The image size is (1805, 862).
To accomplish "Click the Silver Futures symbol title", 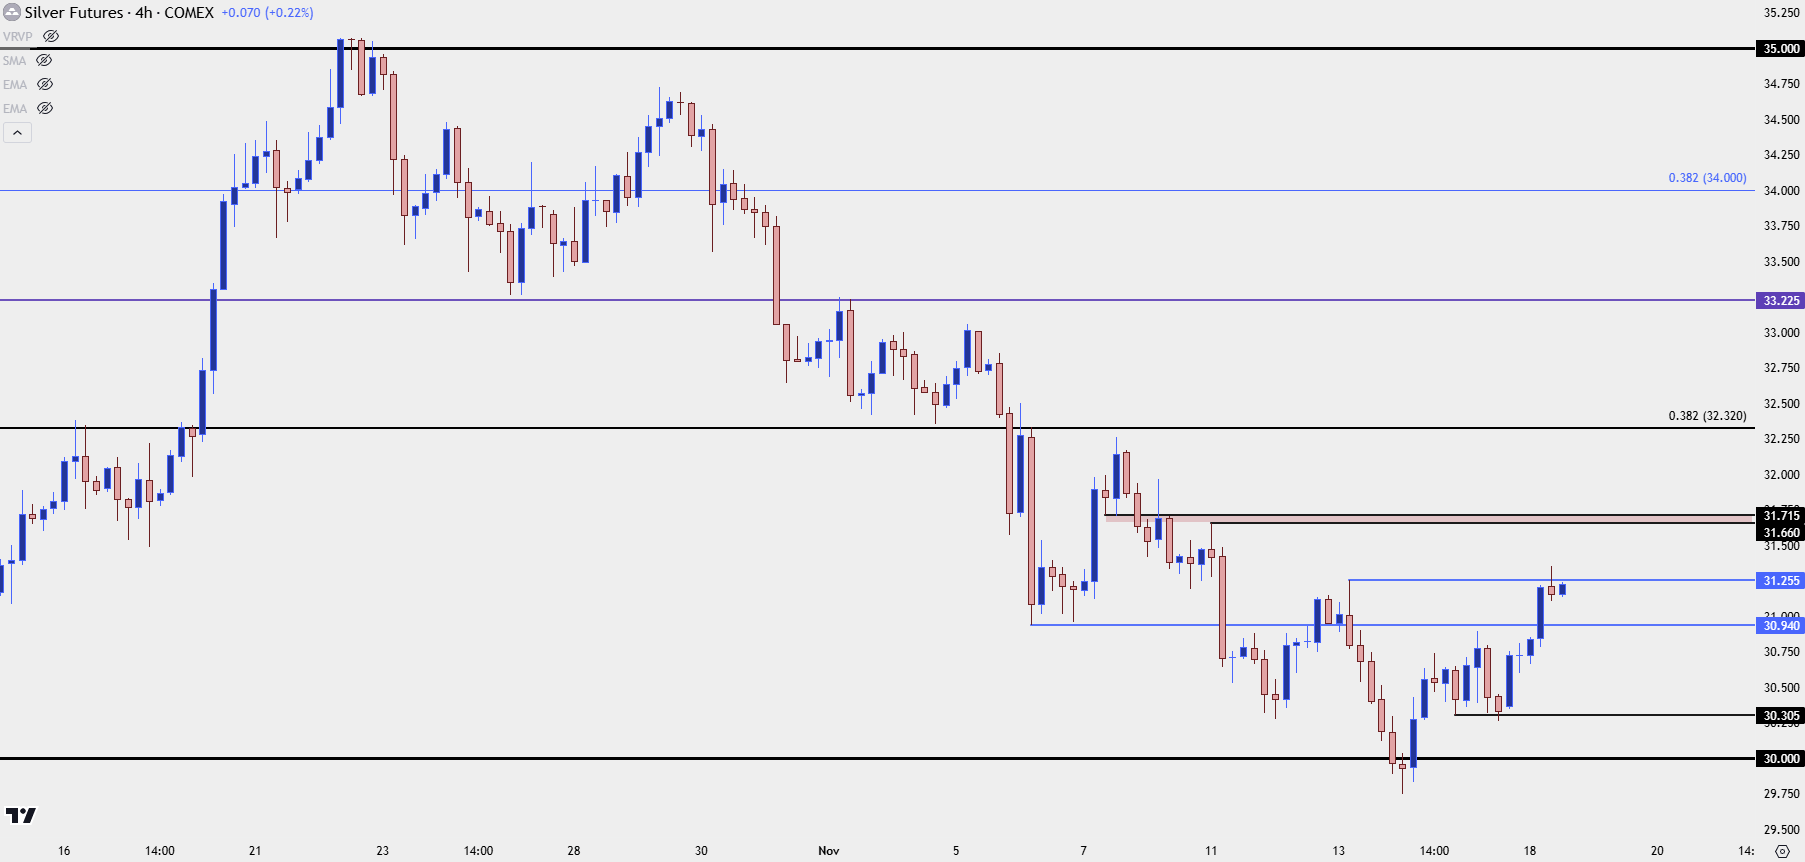I will [119, 12].
